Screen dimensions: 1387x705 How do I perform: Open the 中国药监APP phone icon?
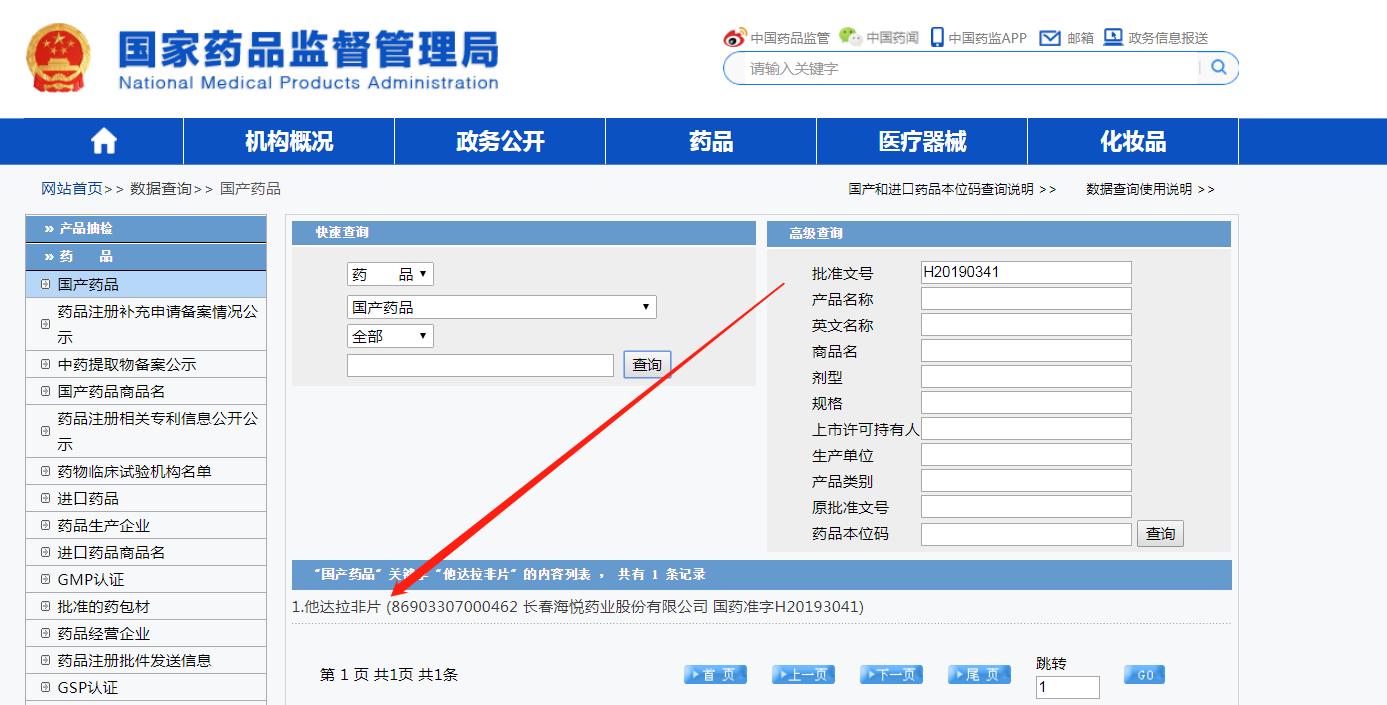pyautogui.click(x=935, y=36)
